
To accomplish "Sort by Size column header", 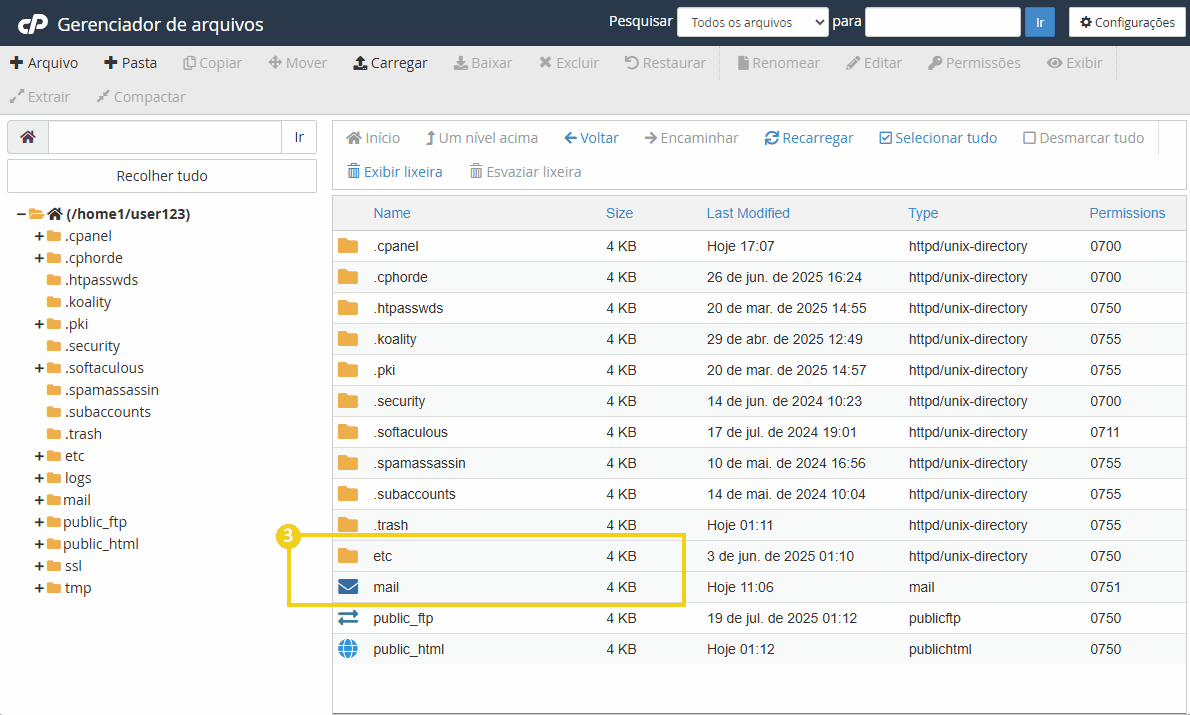I will [x=619, y=213].
